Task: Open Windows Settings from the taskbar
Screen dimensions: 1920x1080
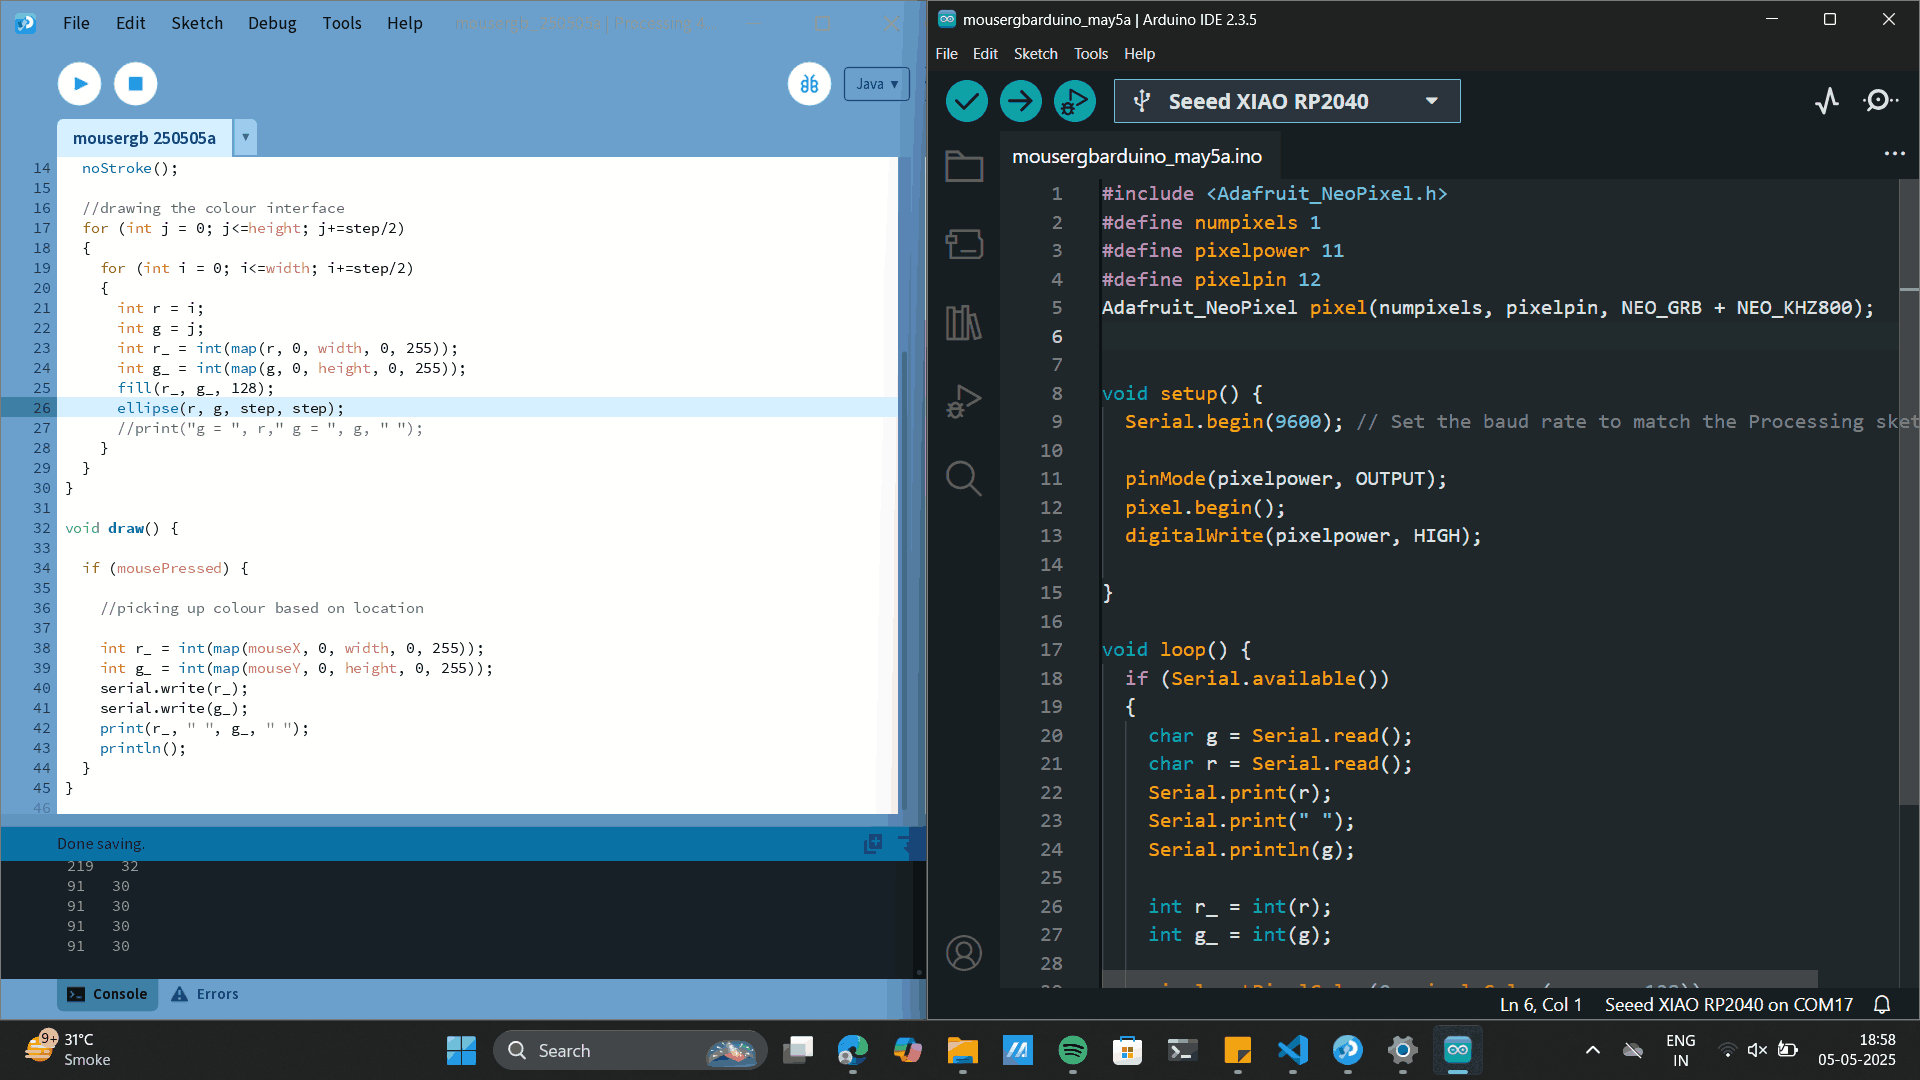Action: click(1403, 1051)
